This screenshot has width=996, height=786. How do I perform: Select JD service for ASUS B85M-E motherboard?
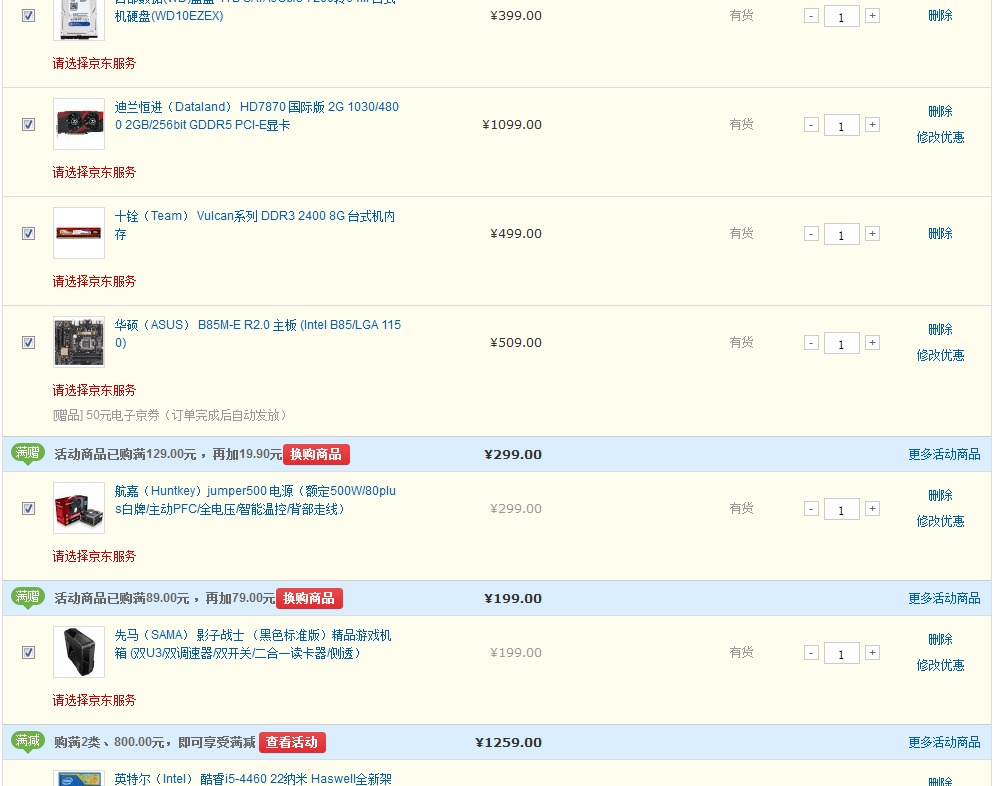(x=94, y=390)
